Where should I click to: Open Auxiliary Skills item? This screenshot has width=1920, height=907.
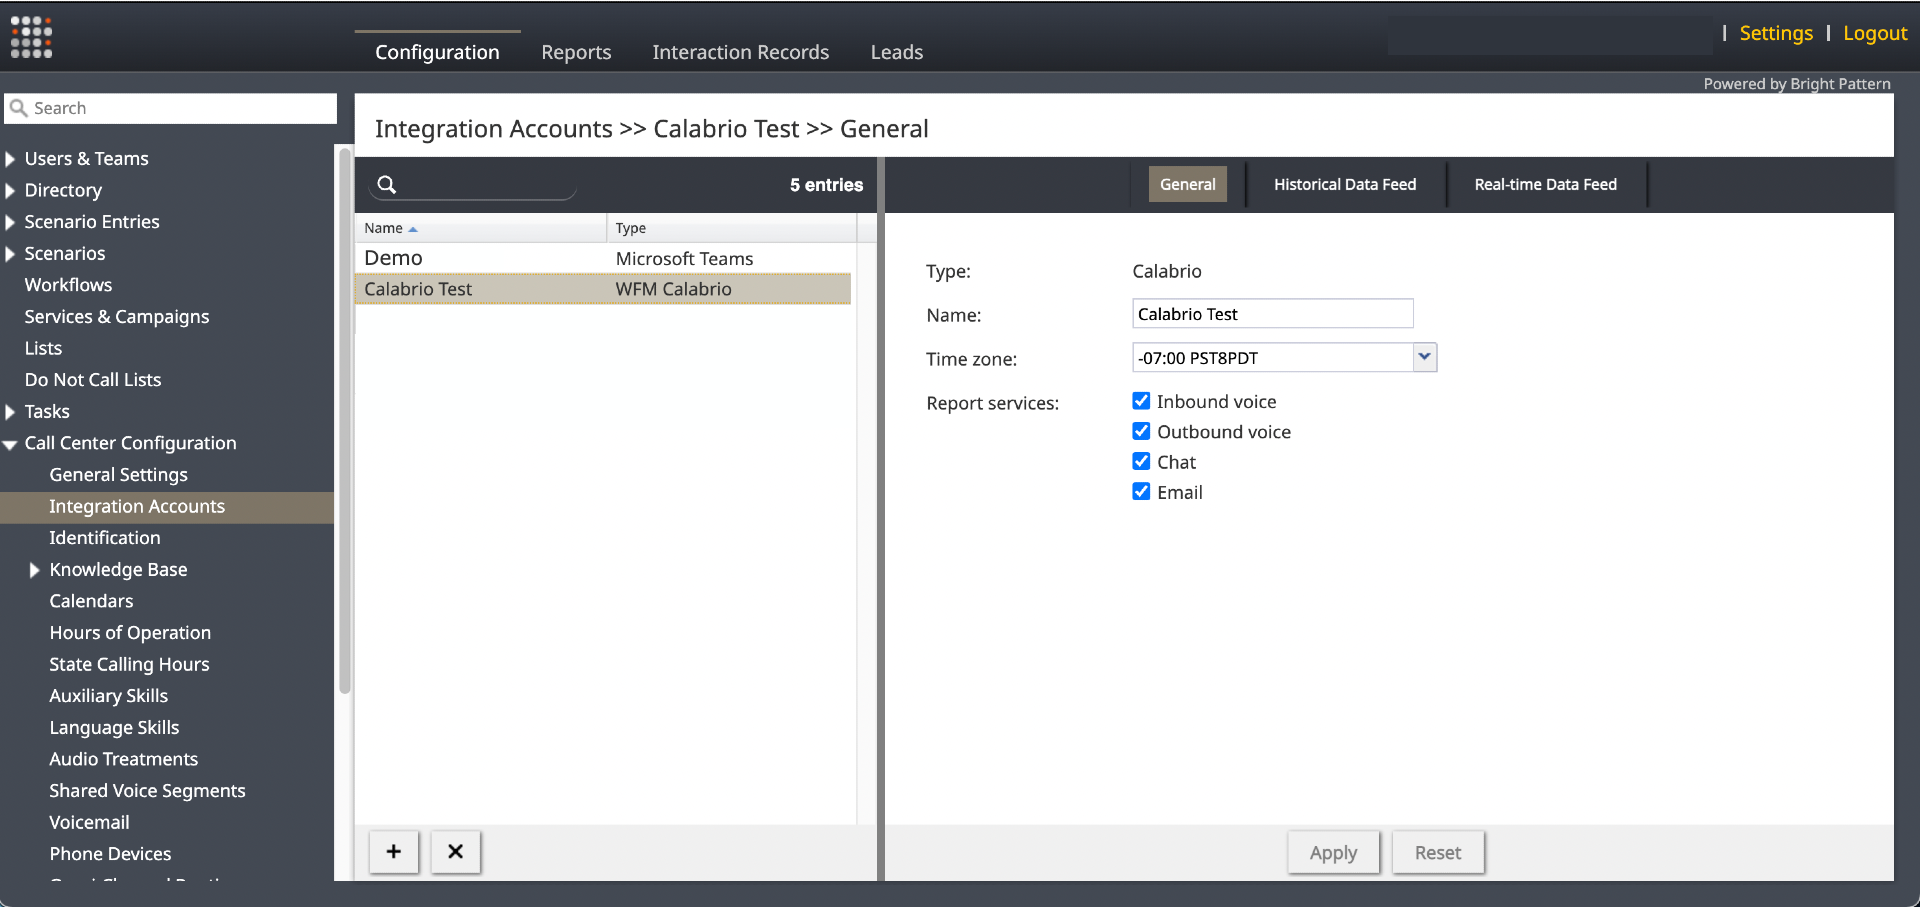tap(108, 696)
